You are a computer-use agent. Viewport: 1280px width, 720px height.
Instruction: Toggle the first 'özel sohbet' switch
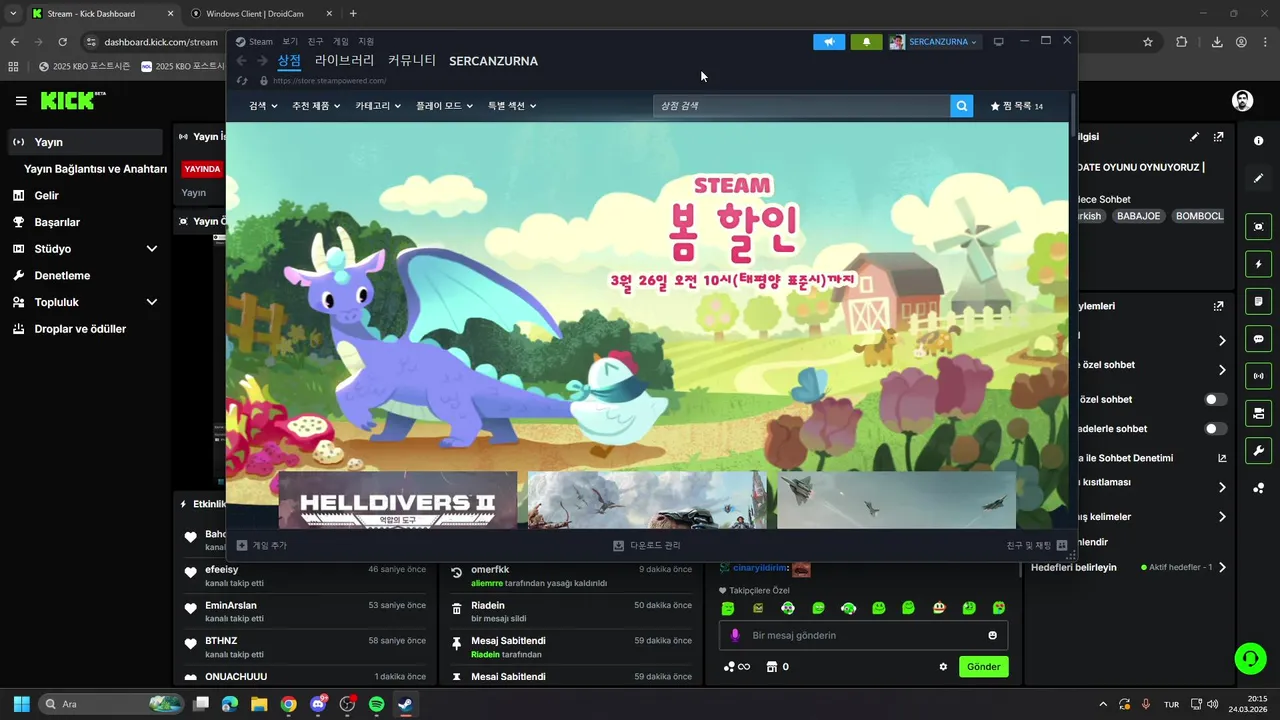pos(1215,399)
